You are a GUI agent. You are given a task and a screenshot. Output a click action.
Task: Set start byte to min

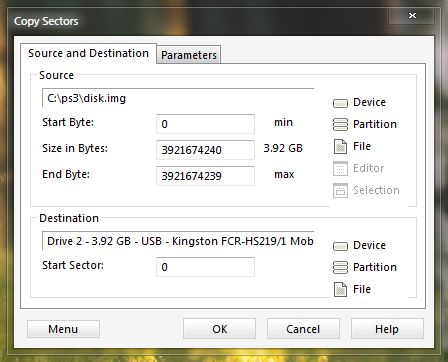pos(283,122)
